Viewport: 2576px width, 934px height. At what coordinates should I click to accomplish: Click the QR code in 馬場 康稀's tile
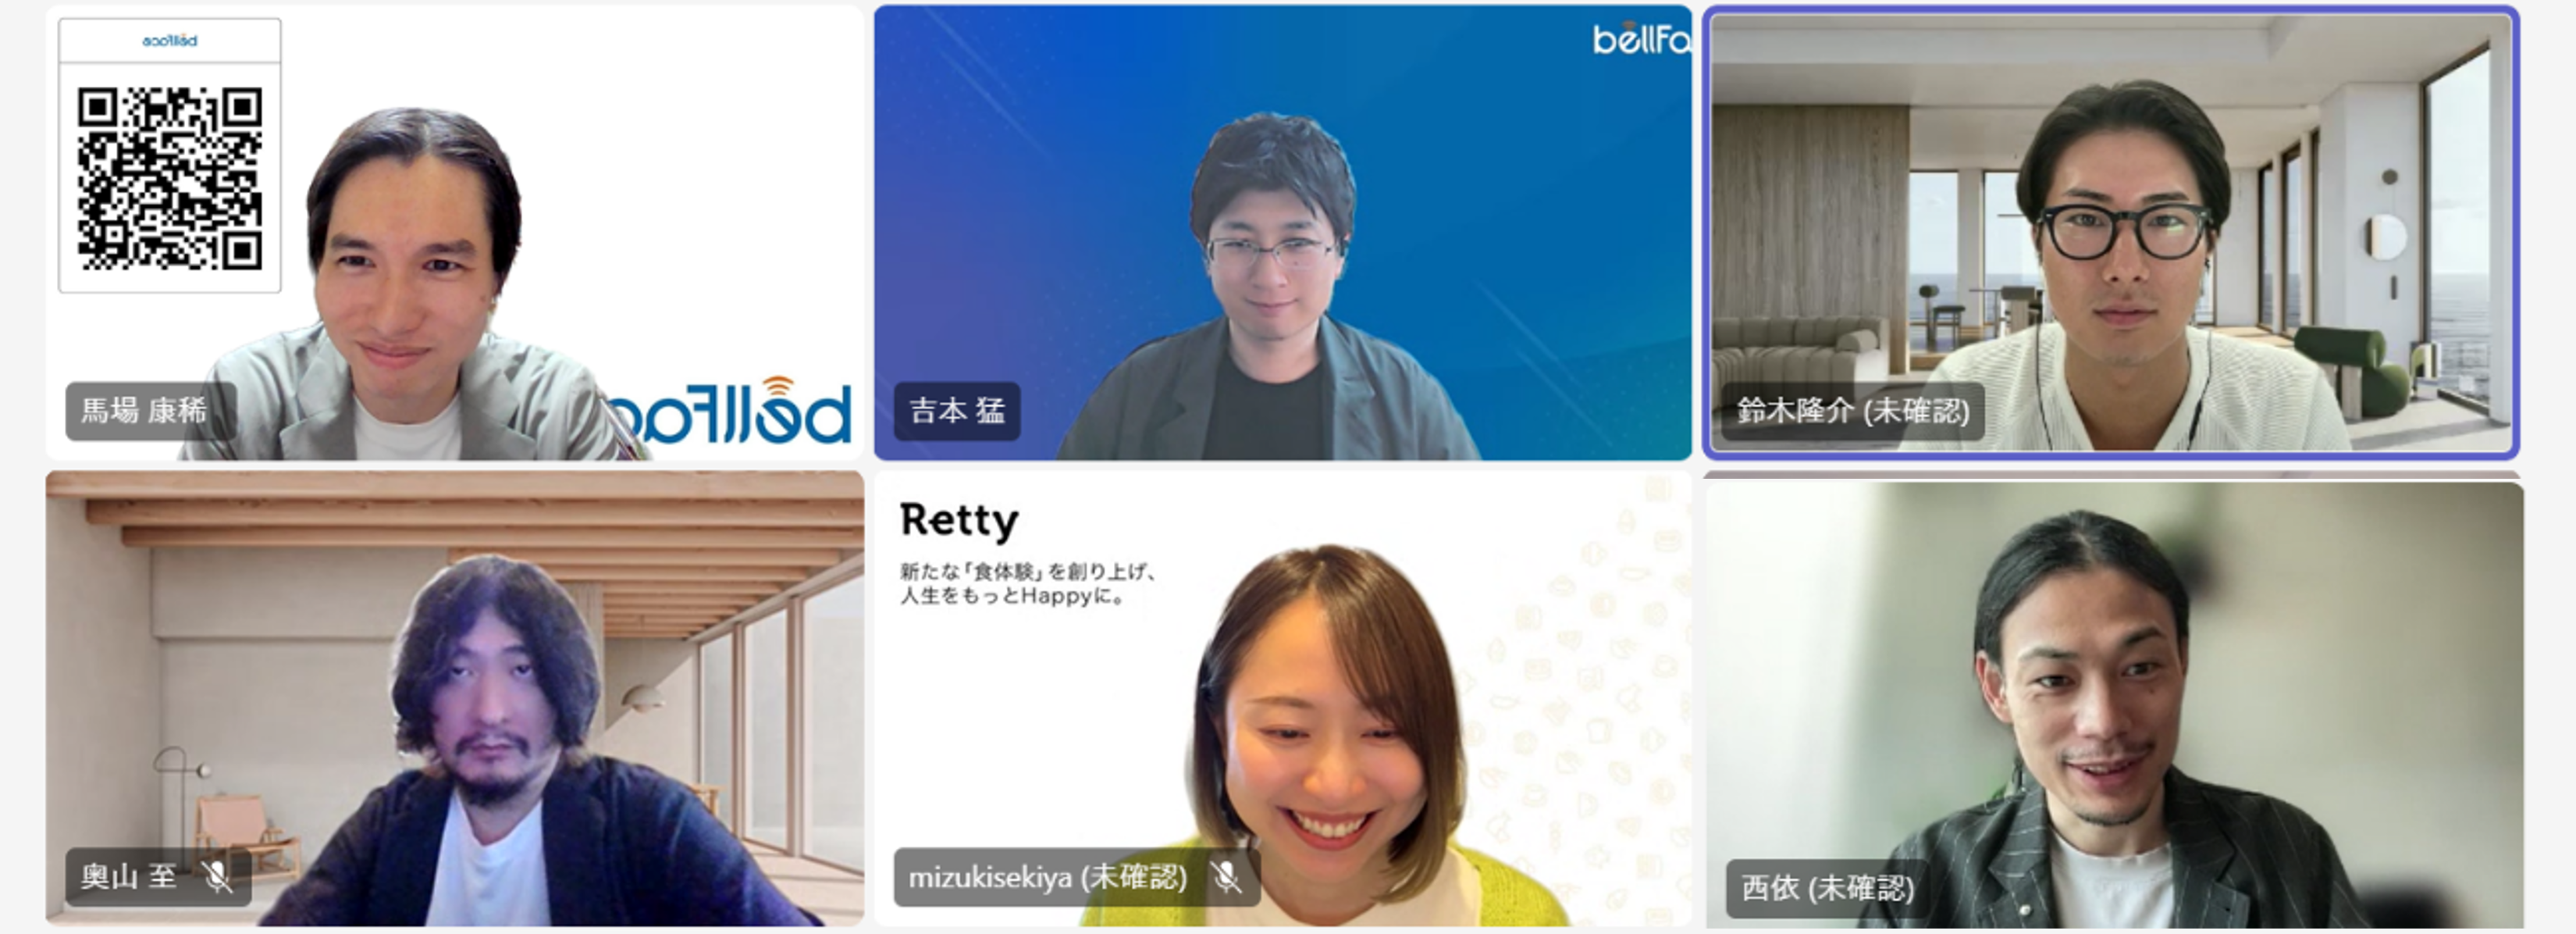coord(170,179)
